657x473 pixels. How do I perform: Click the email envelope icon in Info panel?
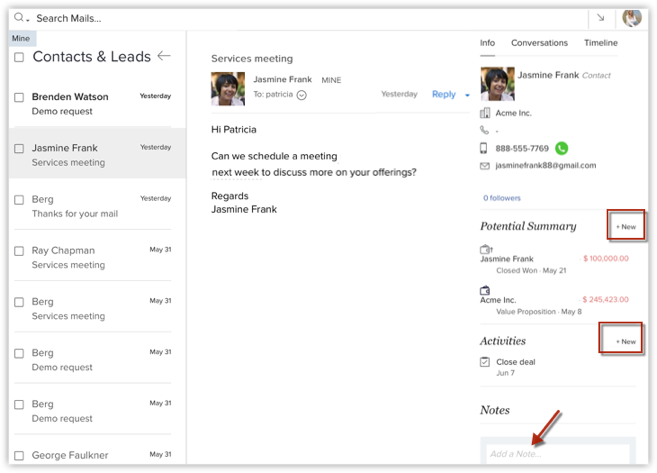coord(485,165)
